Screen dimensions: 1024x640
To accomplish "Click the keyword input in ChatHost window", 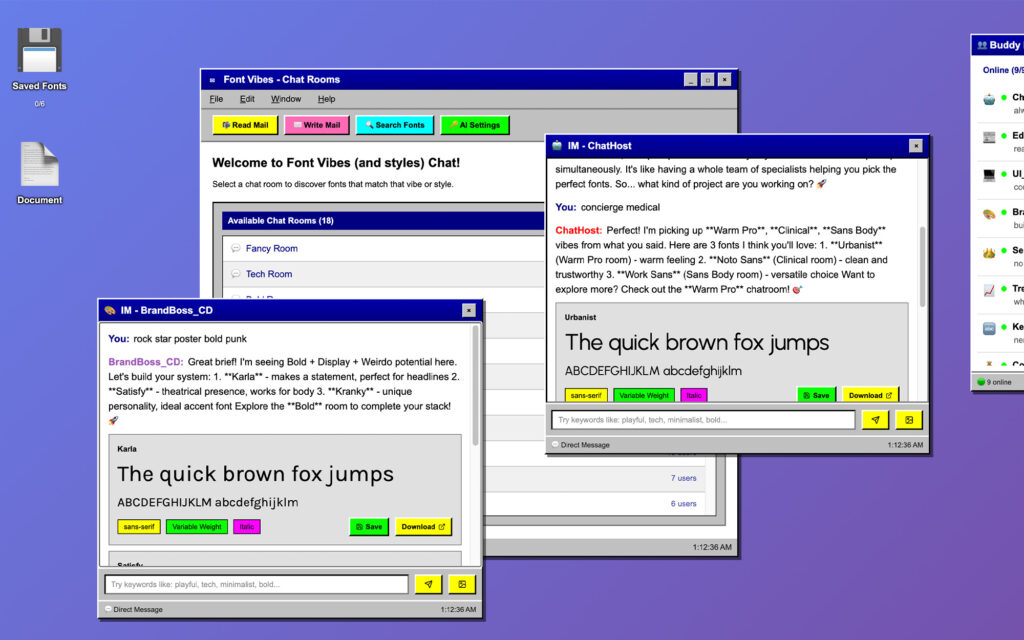I will (x=703, y=421).
